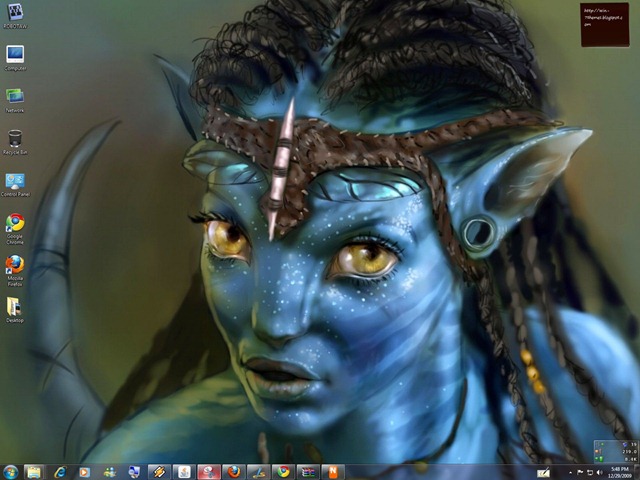Screen dimensions: 640x480
Task: Open Winamp from the taskbar
Action: click(159, 472)
